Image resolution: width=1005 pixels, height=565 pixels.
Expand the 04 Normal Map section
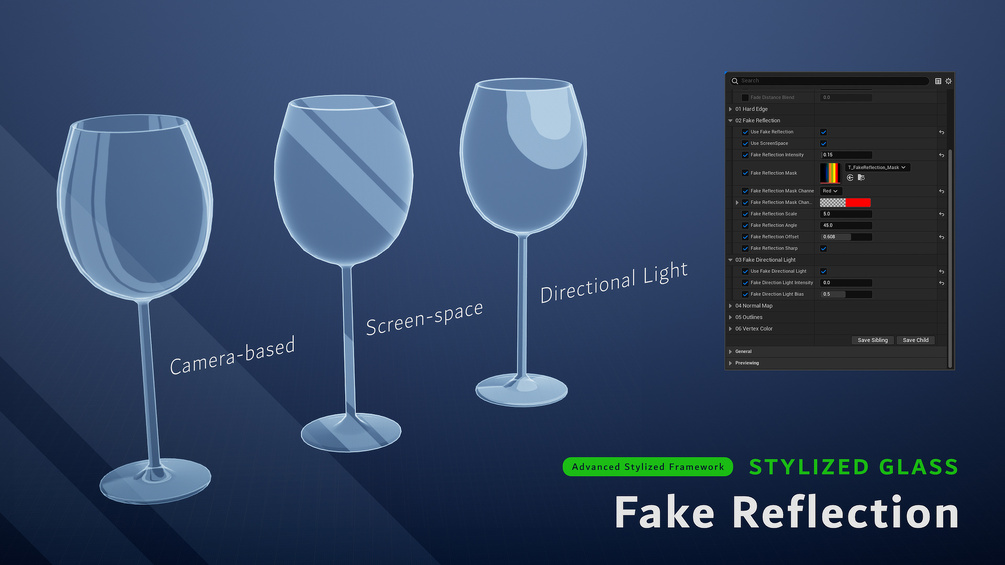731,306
